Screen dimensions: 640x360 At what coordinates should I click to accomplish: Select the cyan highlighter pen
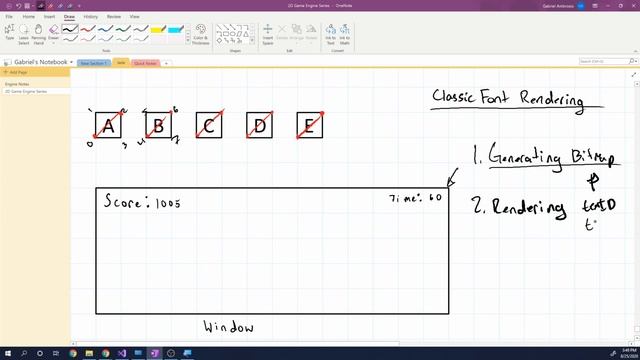(176, 29)
